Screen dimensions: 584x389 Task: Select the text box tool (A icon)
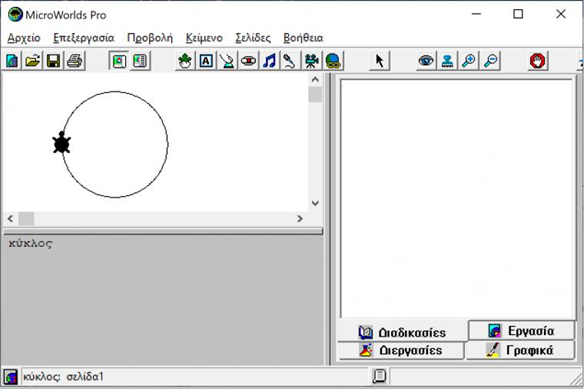coord(206,61)
